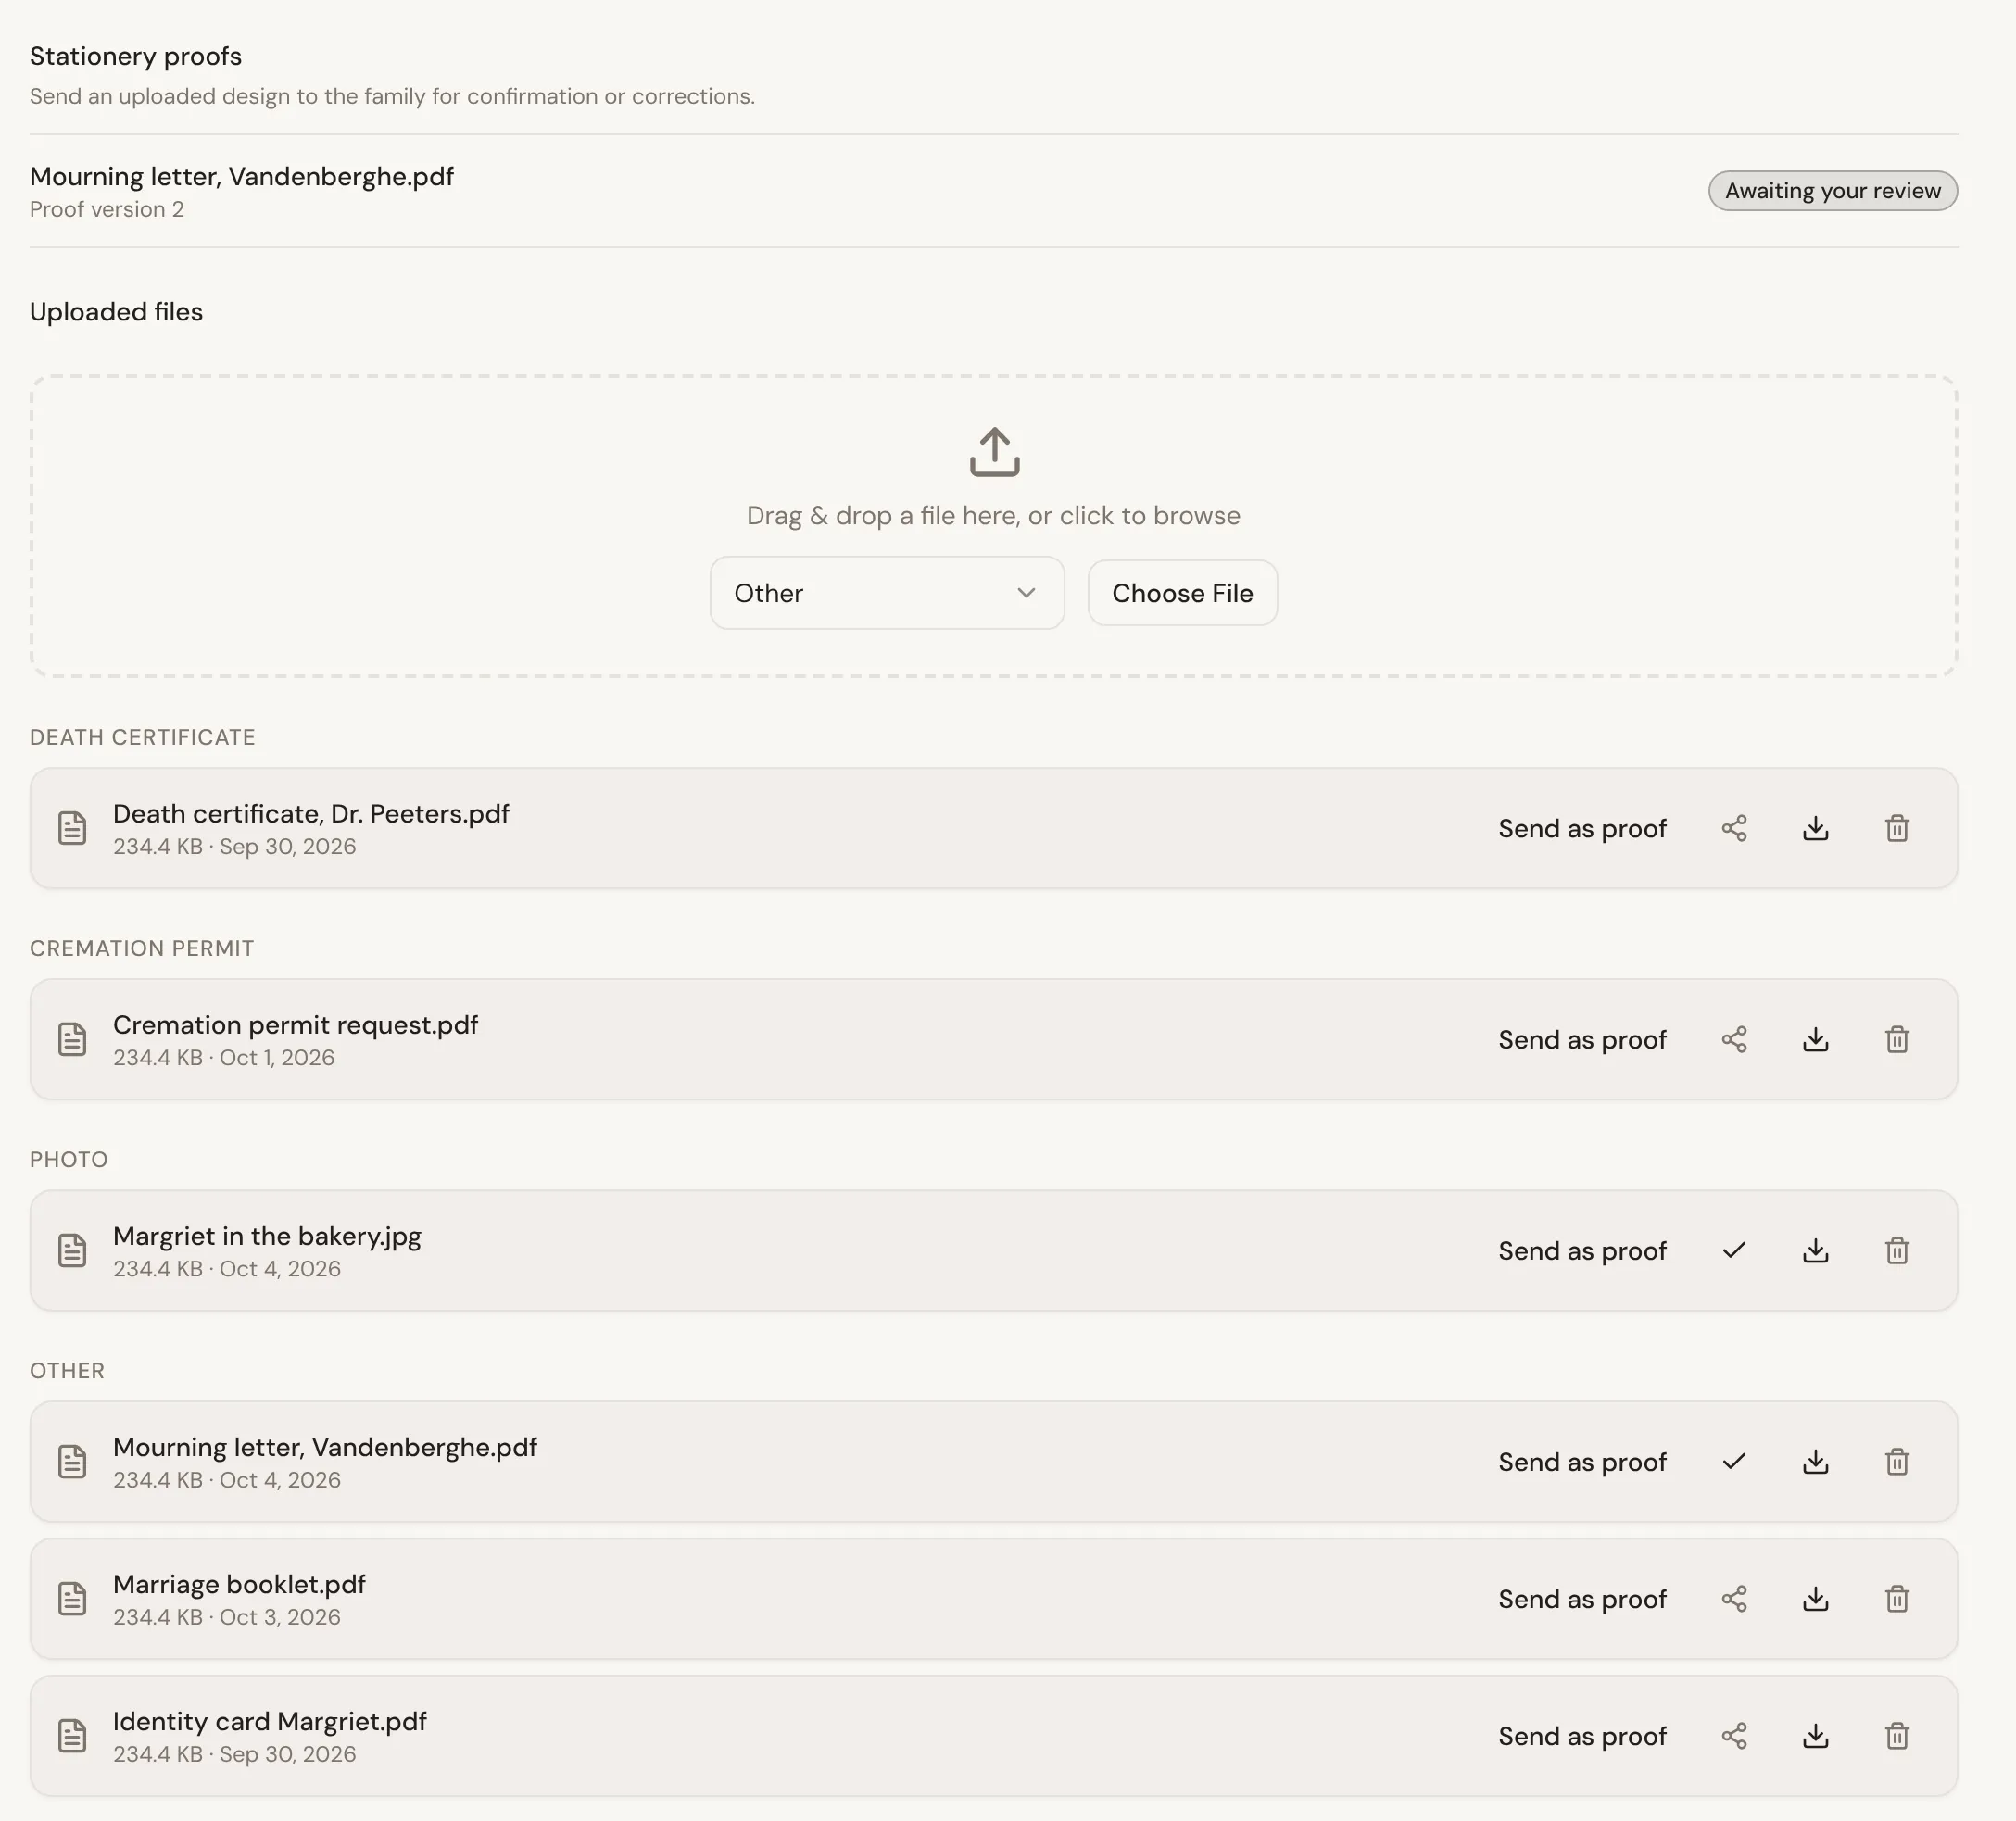The height and width of the screenshot is (1821, 2016).
Task: Delete Cremation permit request.pdf with trash icon
Action: pos(1897,1039)
